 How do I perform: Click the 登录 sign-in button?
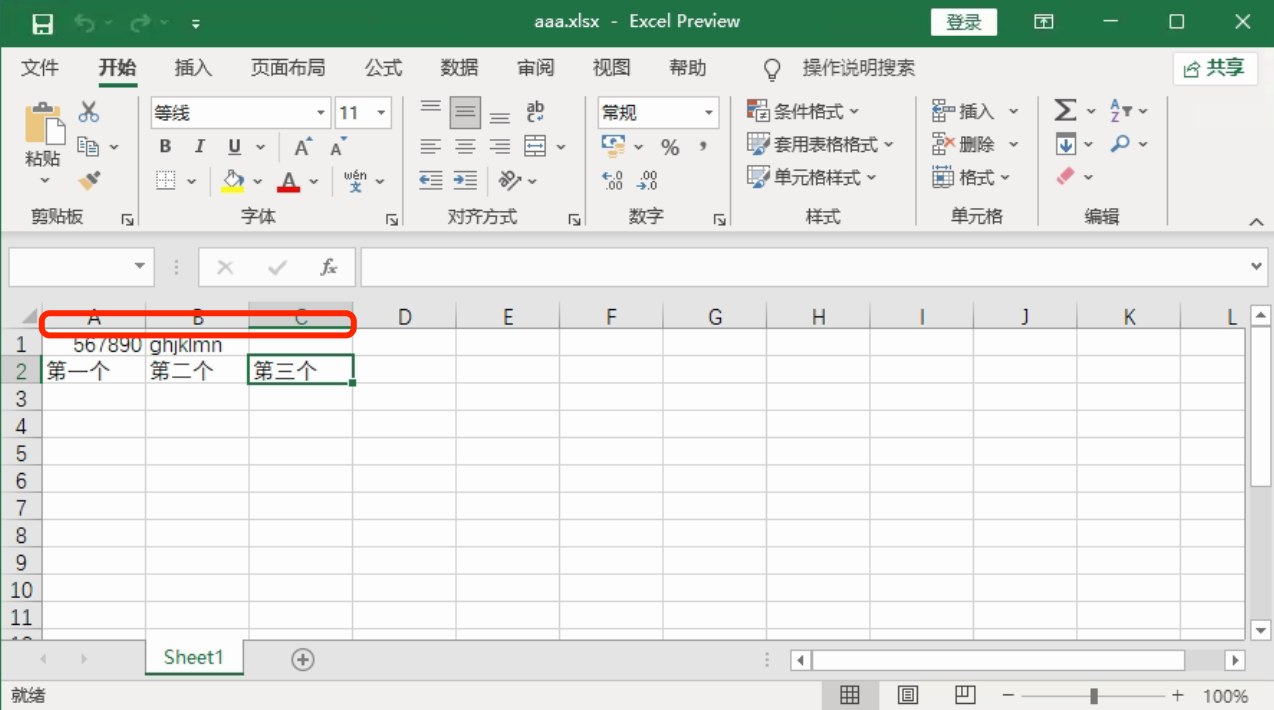click(x=963, y=22)
